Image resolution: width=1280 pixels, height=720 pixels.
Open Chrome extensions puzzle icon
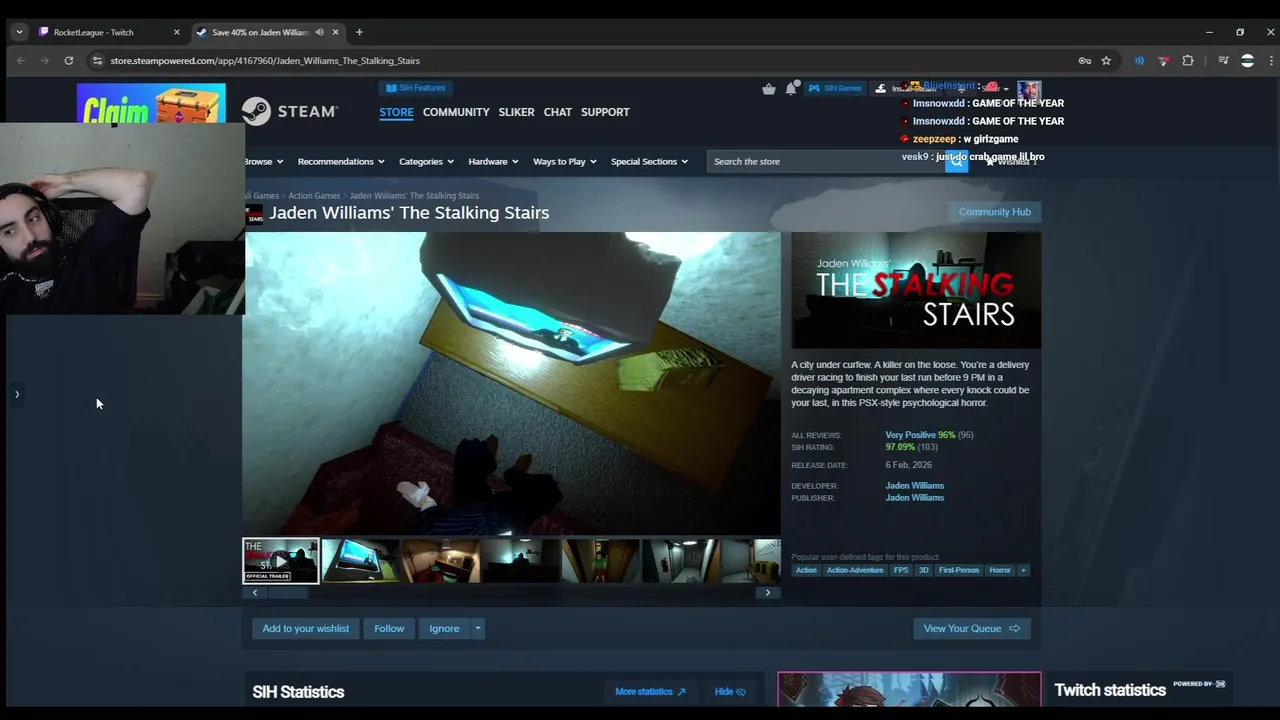(1188, 61)
